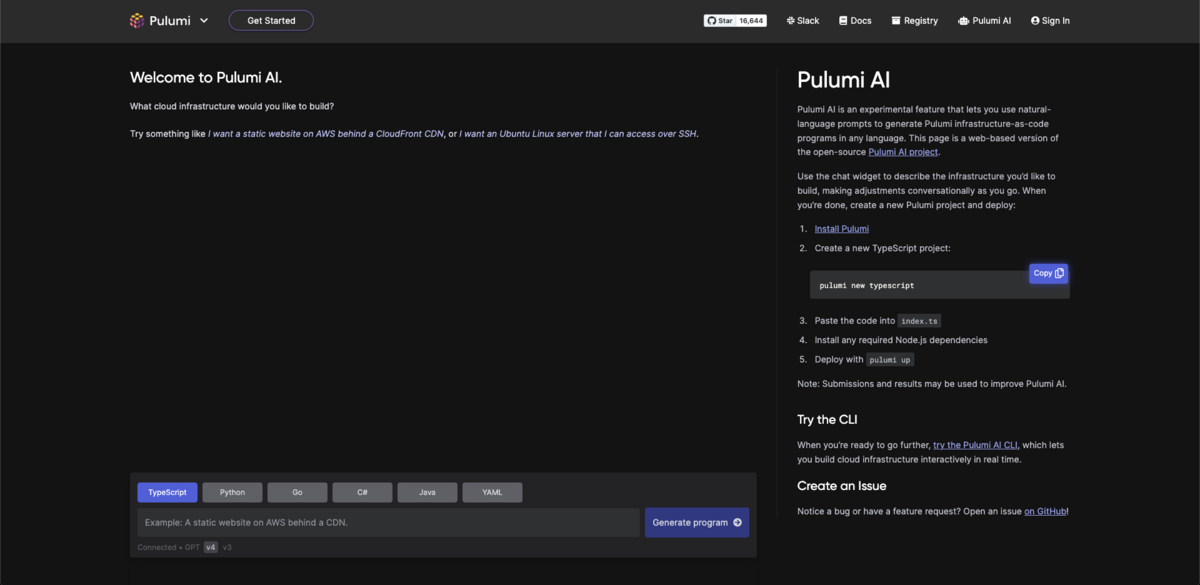Open the on GitHub issue link
The height and width of the screenshot is (585, 1200).
coord(1045,511)
